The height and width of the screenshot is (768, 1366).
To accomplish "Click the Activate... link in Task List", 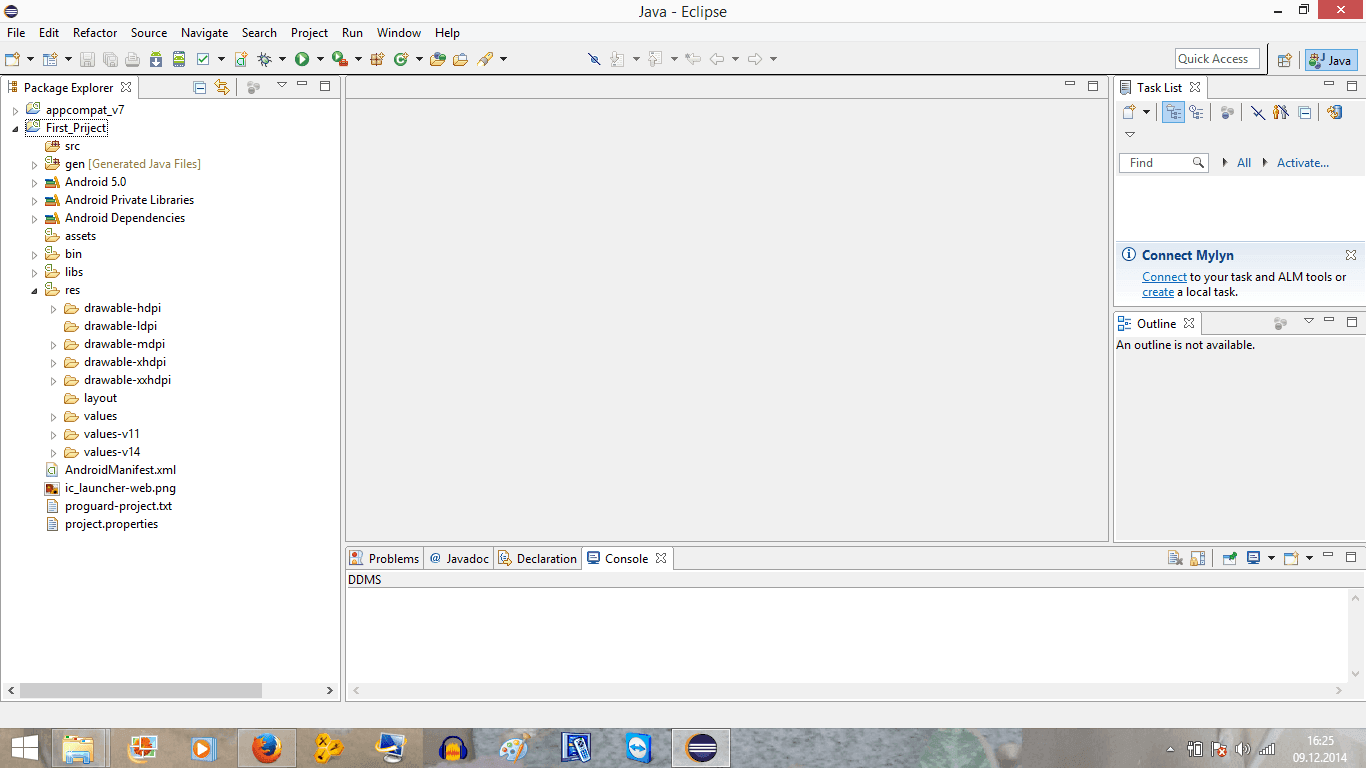I will tap(1303, 163).
